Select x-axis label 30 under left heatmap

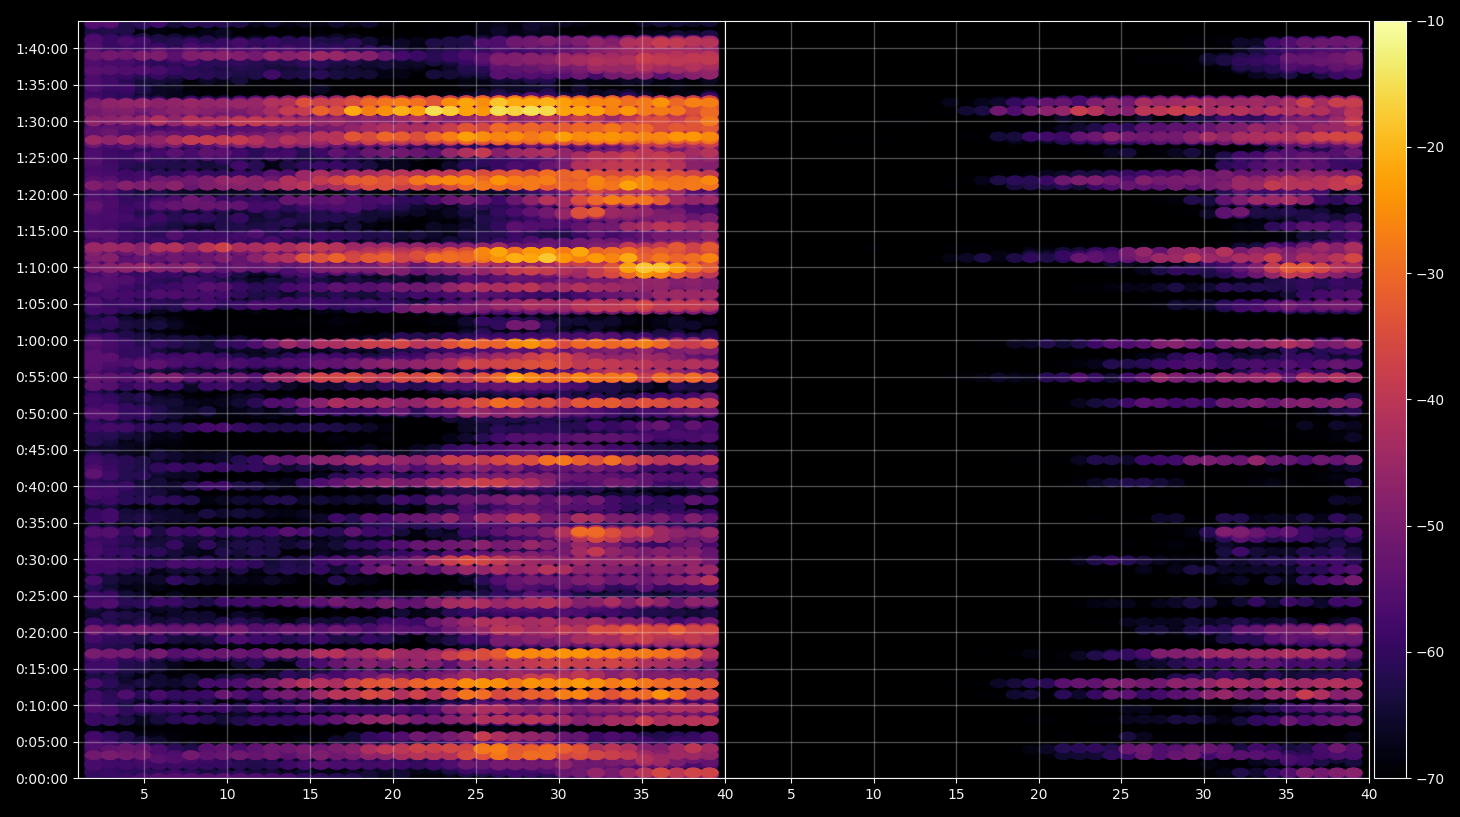click(558, 795)
